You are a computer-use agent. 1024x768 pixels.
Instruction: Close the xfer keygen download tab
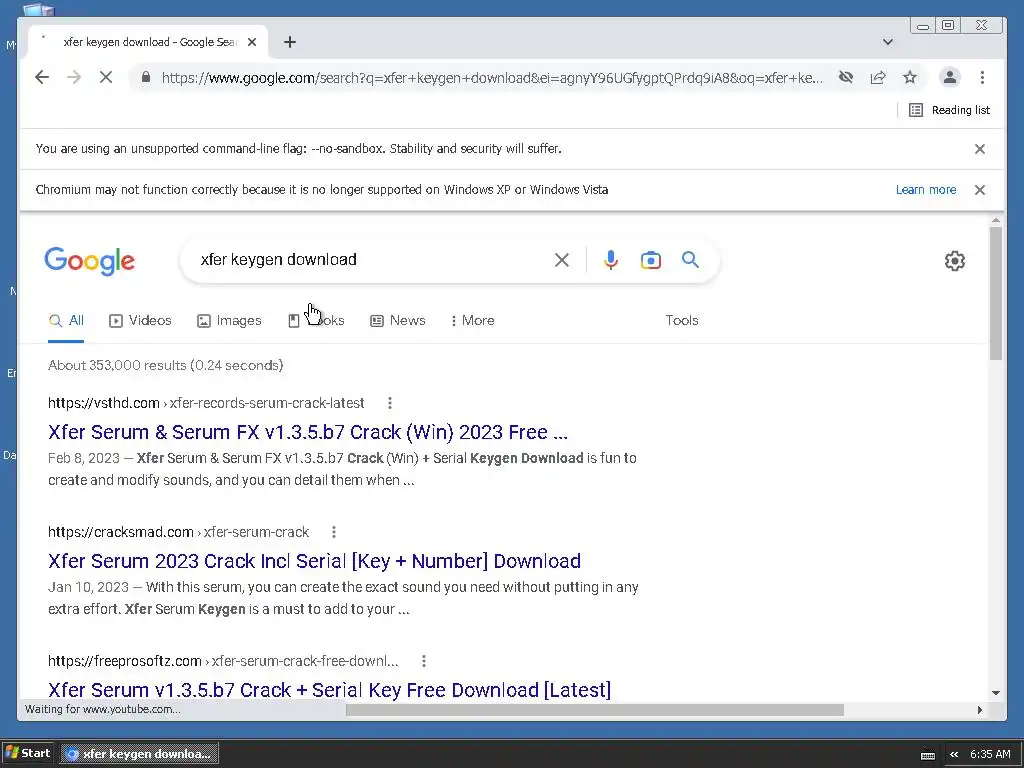point(252,42)
